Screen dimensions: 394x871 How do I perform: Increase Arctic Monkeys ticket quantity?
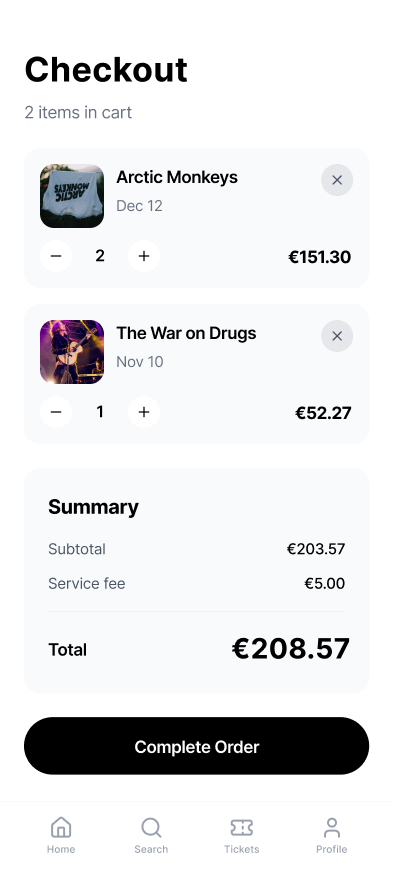(x=144, y=256)
